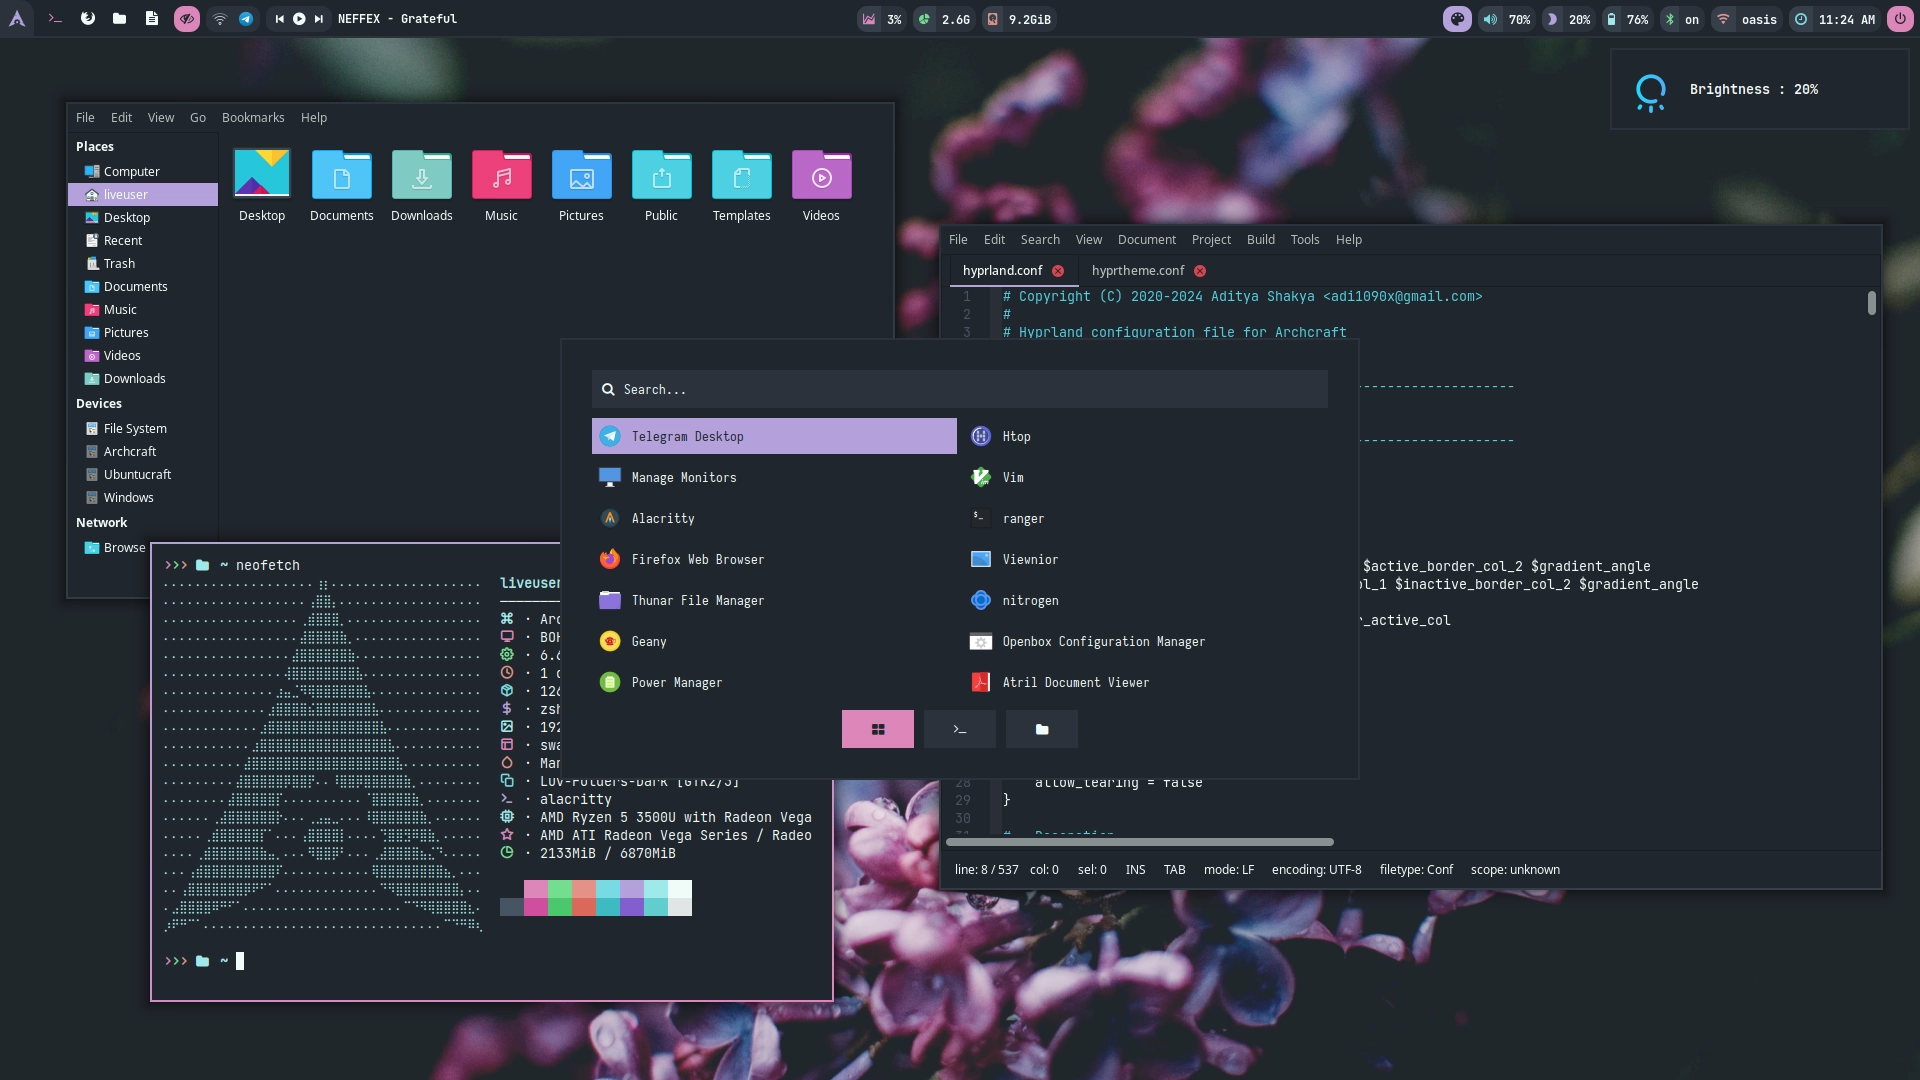Mute audio via the speaker icon
This screenshot has height=1080, width=1920.
coord(1489,18)
